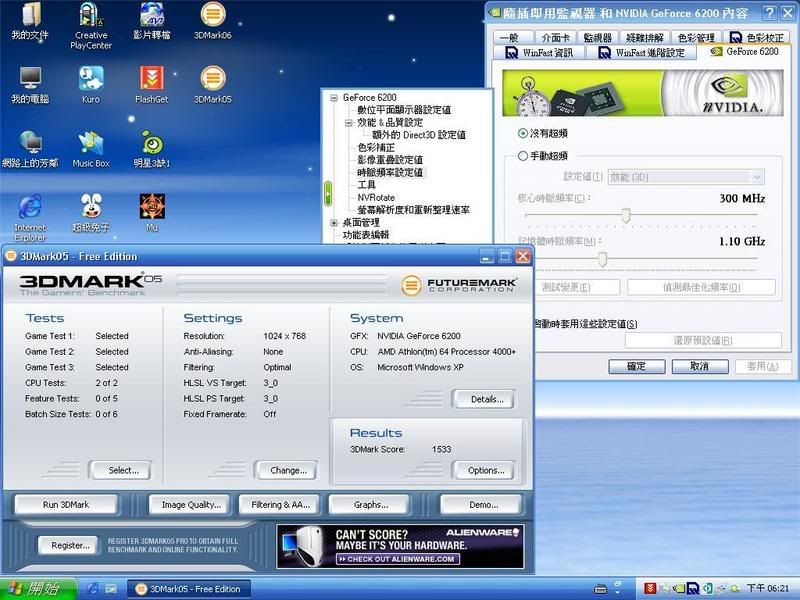Image resolution: width=800 pixels, height=600 pixels.
Task: Adjust the 記憶體時脈頻率 slider thumb
Action: coord(602,259)
